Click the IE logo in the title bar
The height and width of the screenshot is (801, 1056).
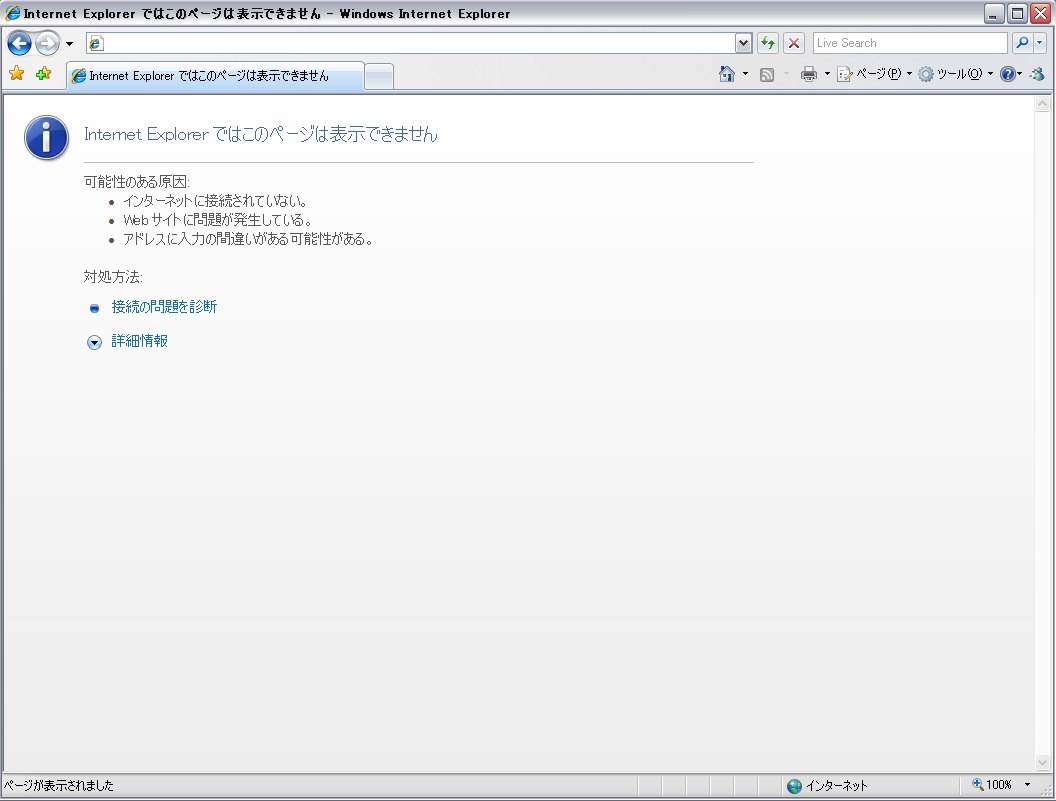12,13
